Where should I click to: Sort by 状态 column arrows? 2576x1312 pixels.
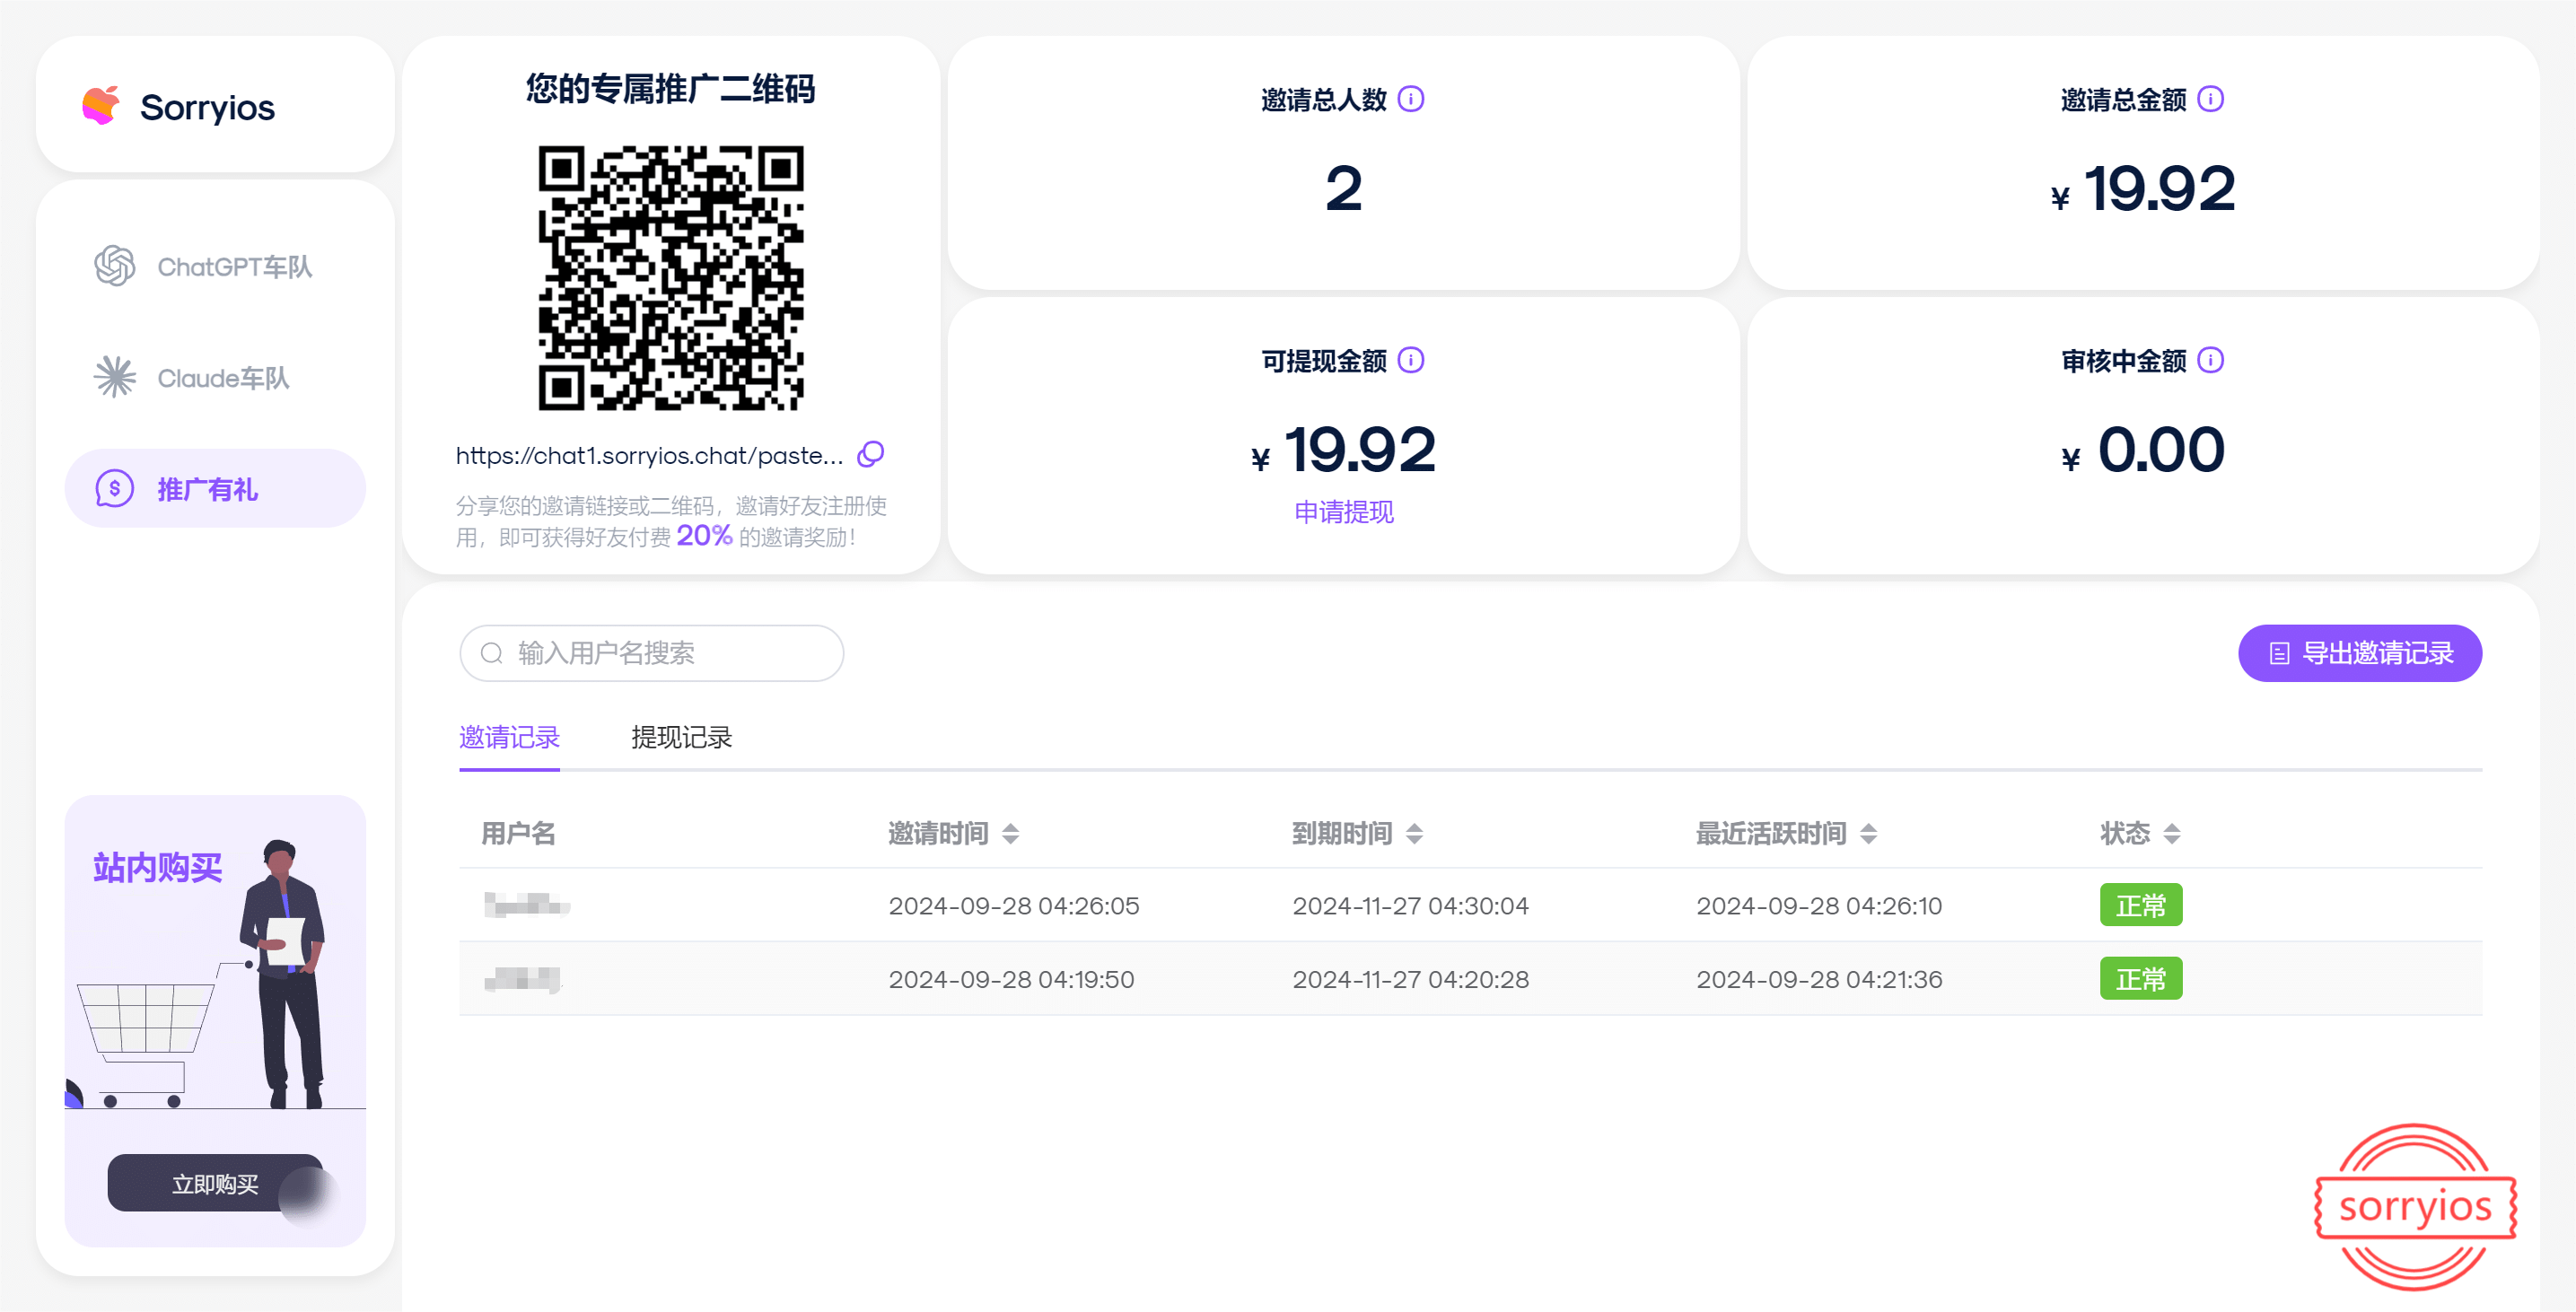(2171, 833)
